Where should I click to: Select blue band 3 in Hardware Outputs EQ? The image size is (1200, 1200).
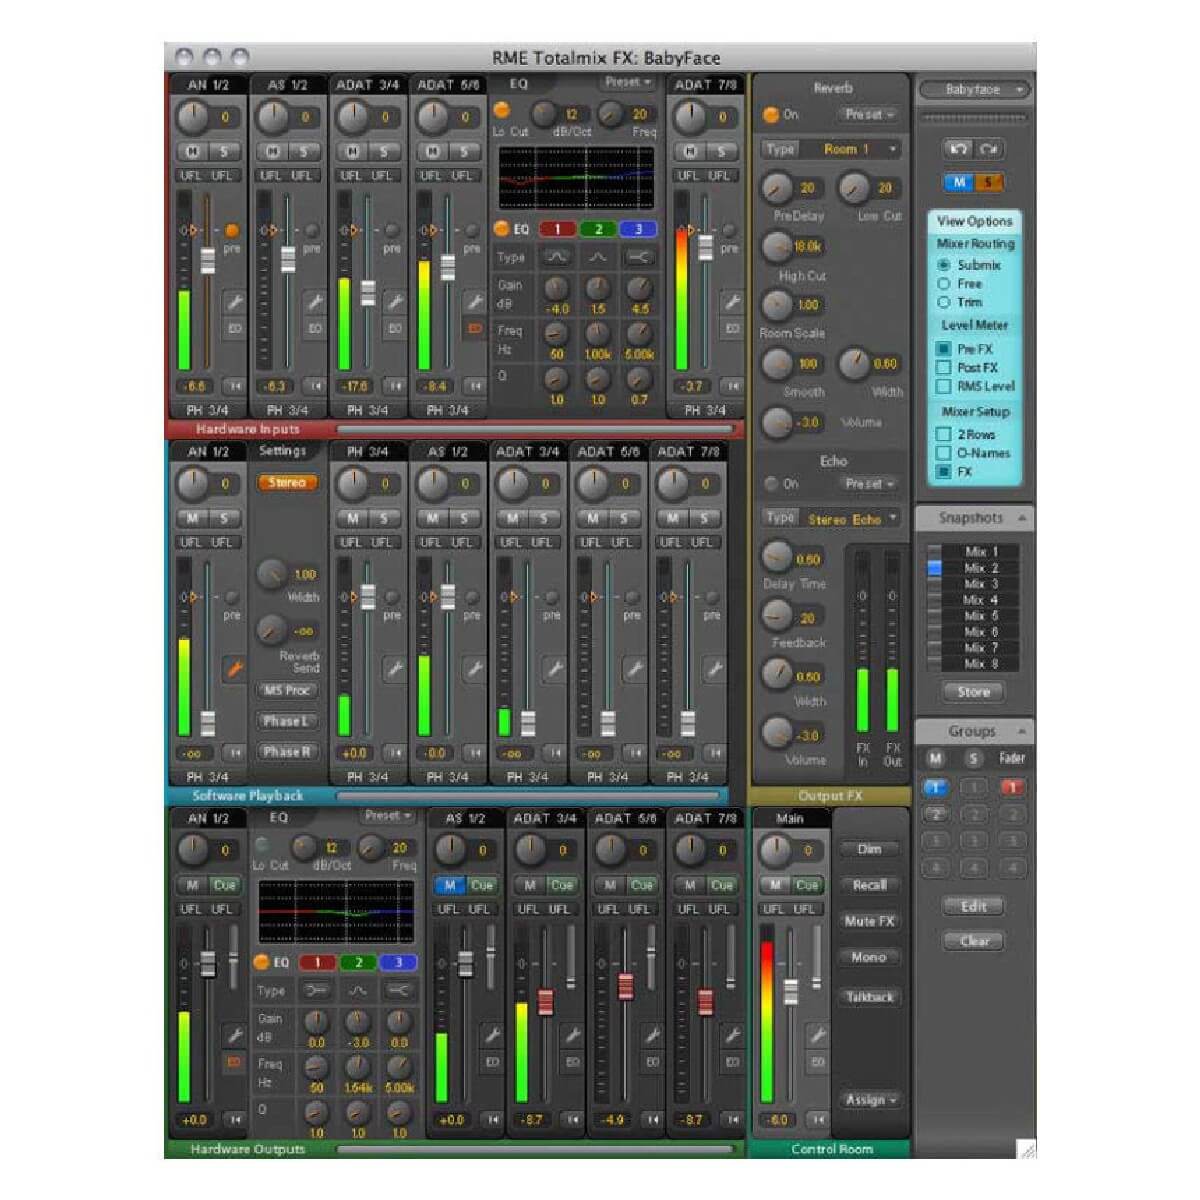pos(398,962)
